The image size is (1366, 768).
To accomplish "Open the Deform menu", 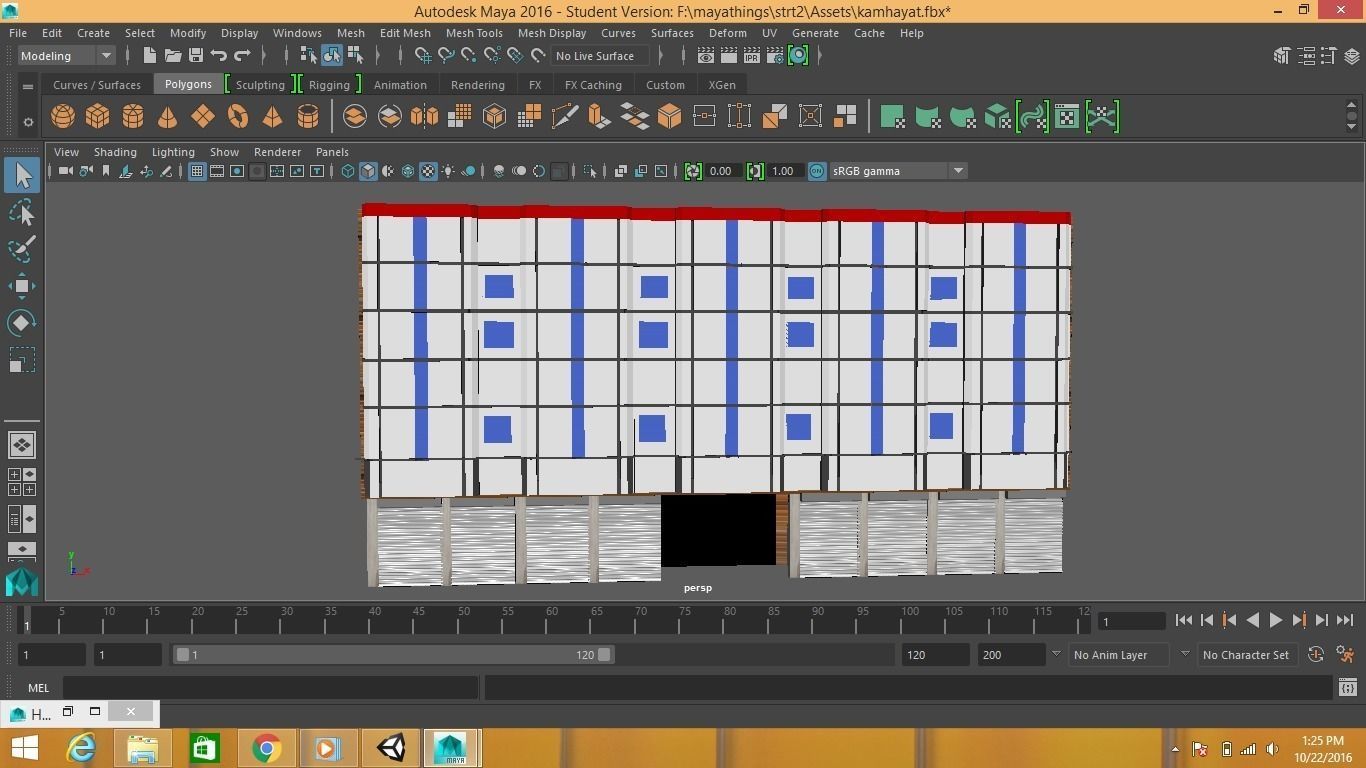I will 728,33.
